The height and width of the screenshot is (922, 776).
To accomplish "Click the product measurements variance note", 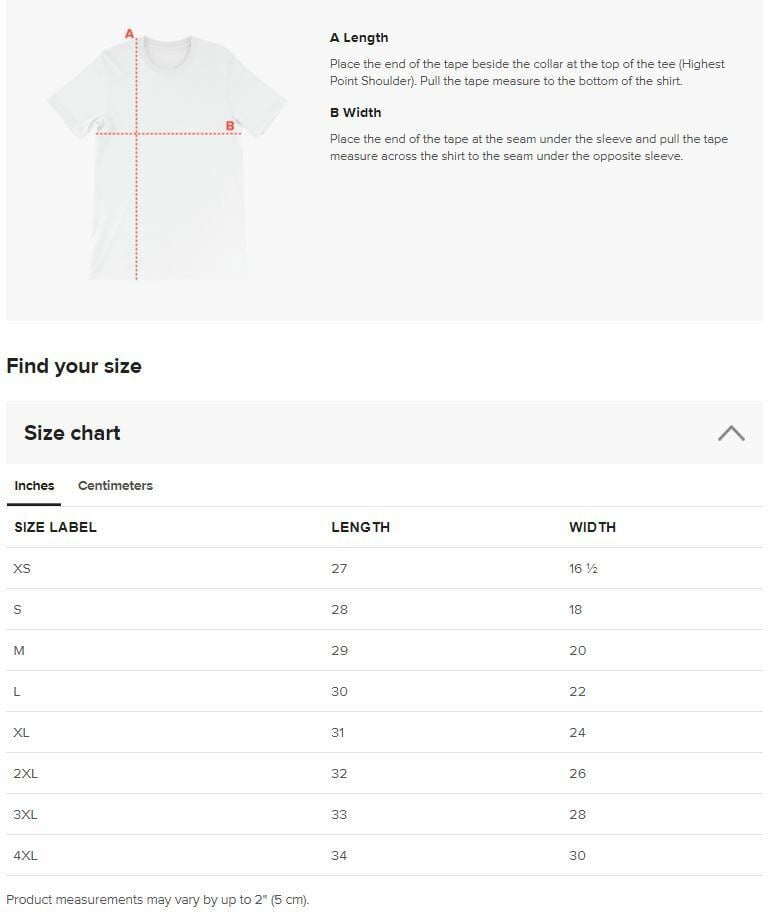I will [x=158, y=900].
